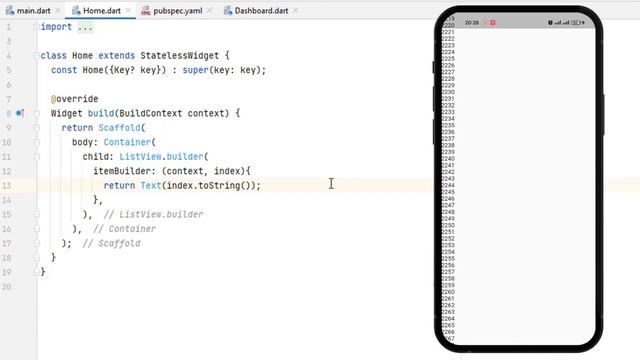Click the battery icon in phone status bar
The width and height of the screenshot is (640, 360).
point(576,23)
